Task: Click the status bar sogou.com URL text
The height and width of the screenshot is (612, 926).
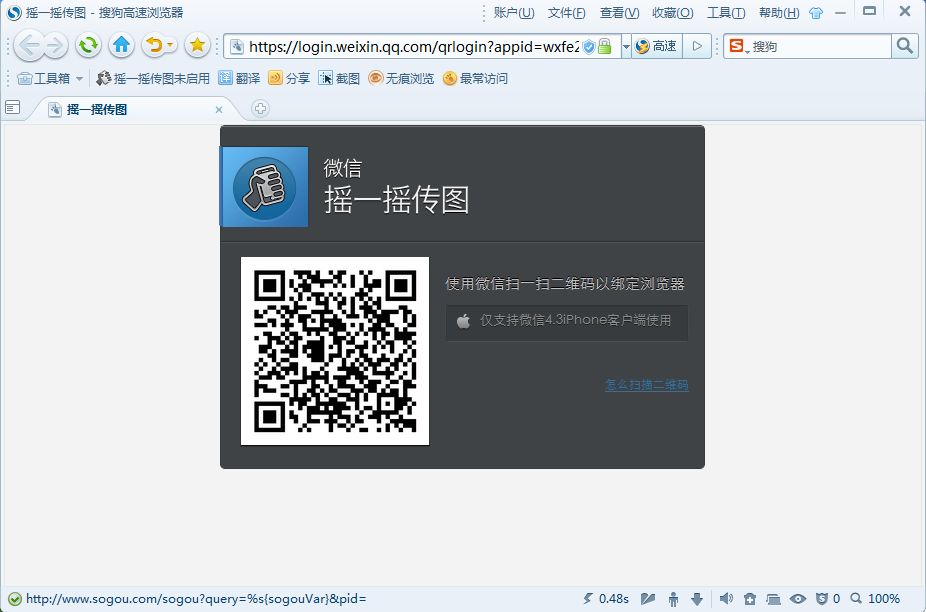Action: 196,599
